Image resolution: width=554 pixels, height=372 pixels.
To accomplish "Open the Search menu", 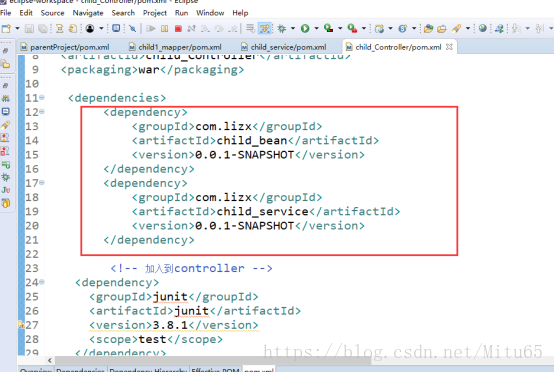I will 123,13.
